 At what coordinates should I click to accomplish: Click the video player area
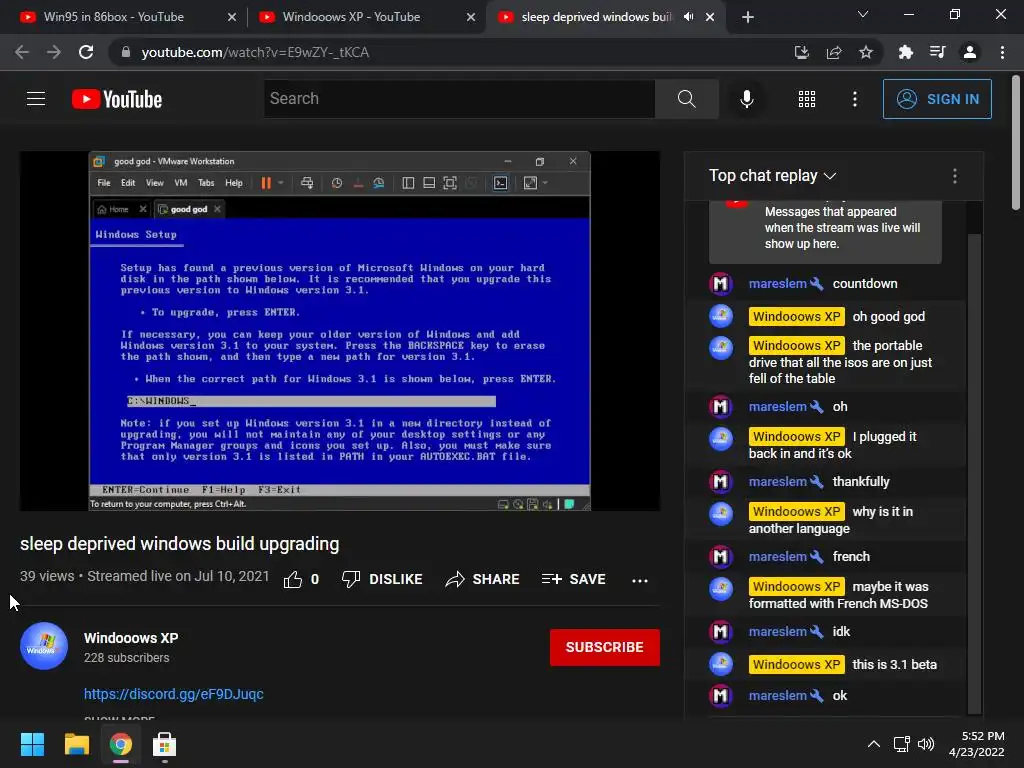click(x=340, y=331)
